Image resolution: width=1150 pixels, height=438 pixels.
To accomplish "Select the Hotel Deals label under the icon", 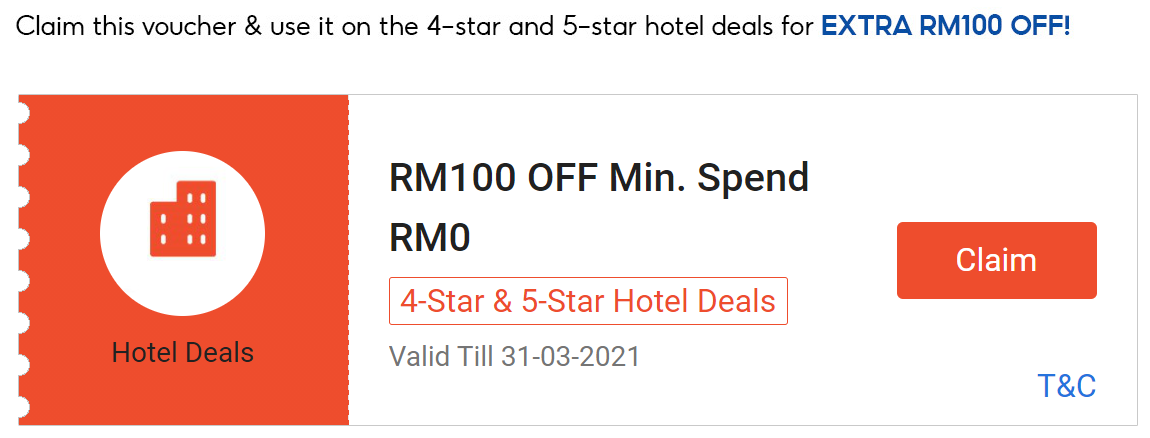I will [183, 352].
